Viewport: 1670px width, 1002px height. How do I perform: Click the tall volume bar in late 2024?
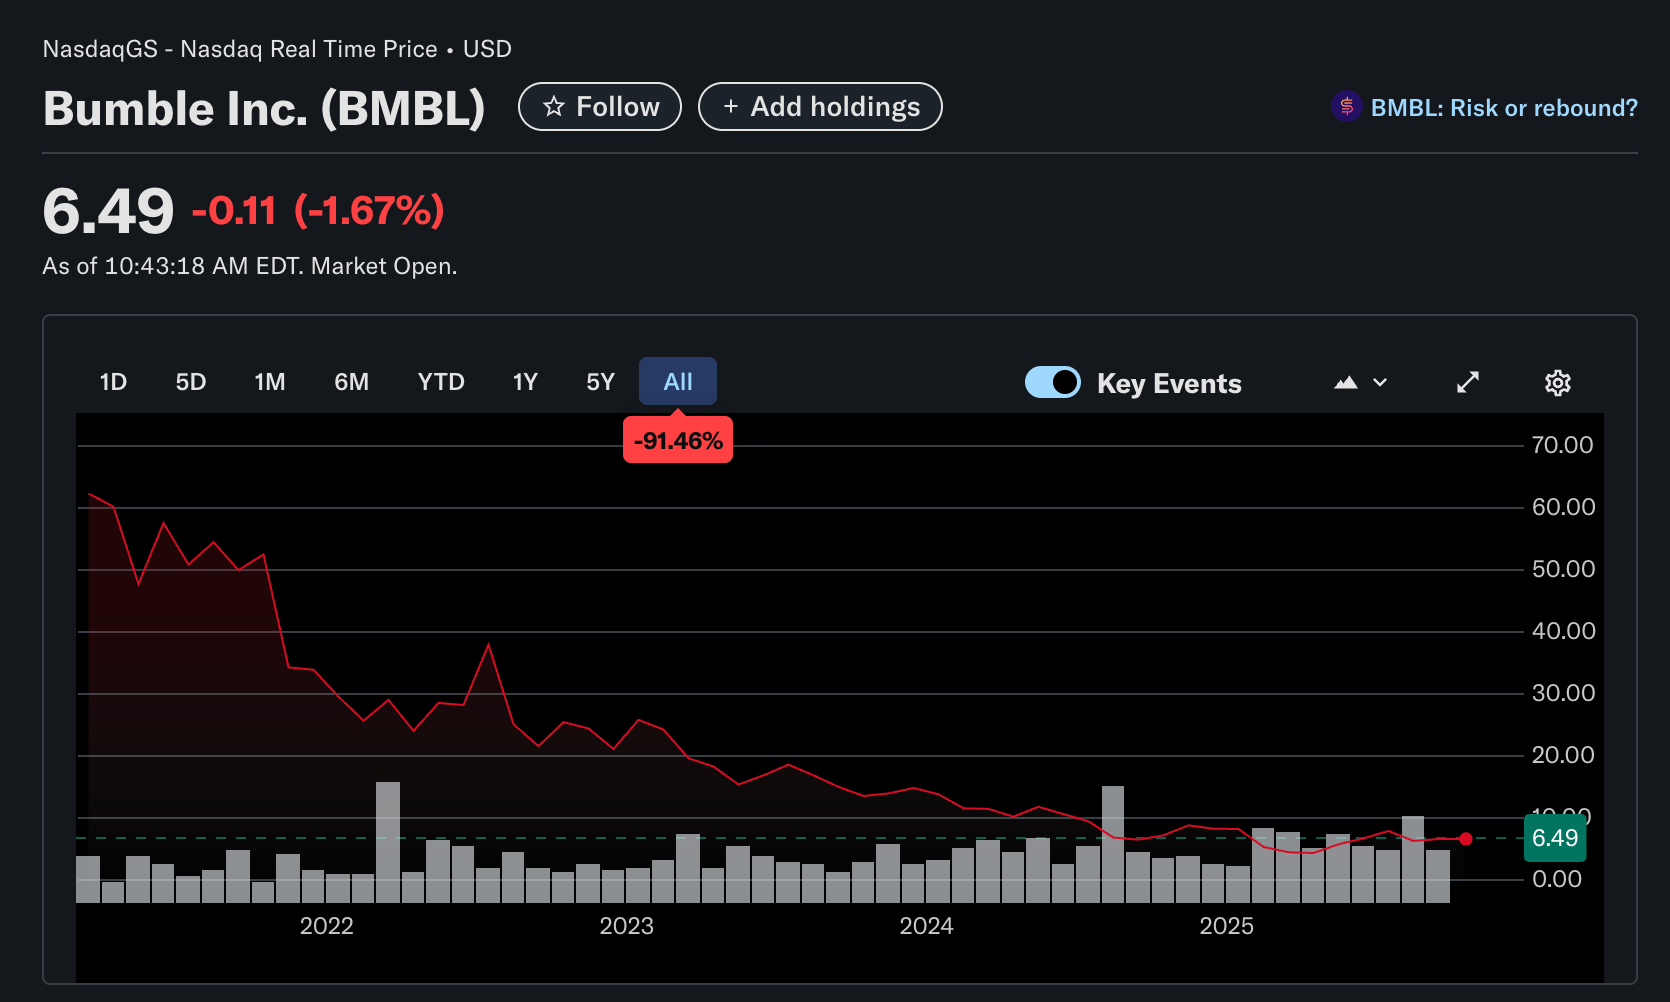click(1113, 844)
